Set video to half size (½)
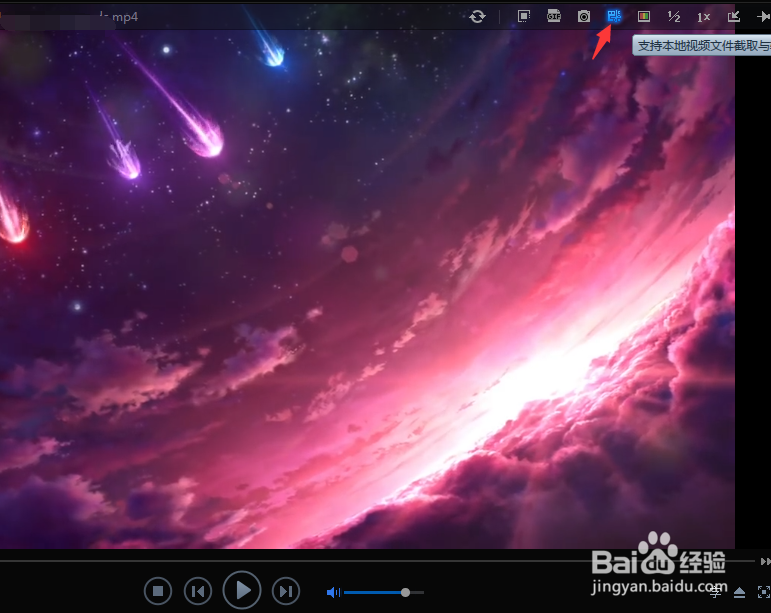Image resolution: width=771 pixels, height=613 pixels. tap(674, 17)
